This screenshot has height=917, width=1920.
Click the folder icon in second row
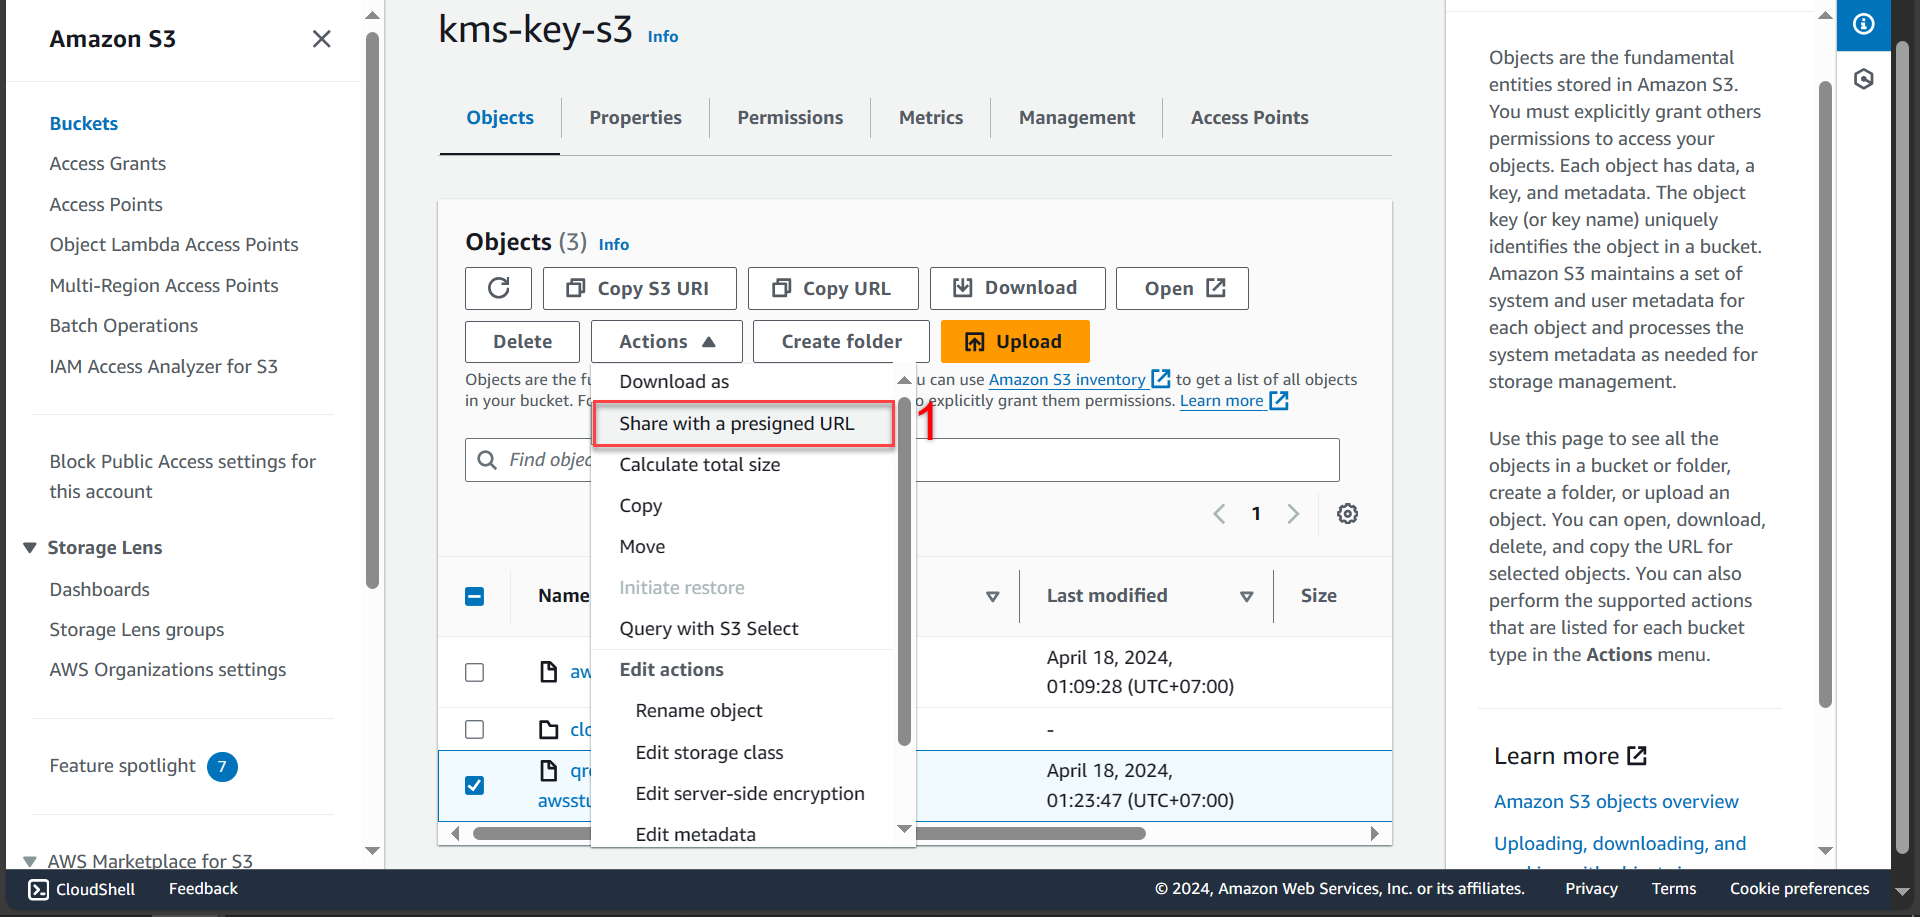(548, 729)
